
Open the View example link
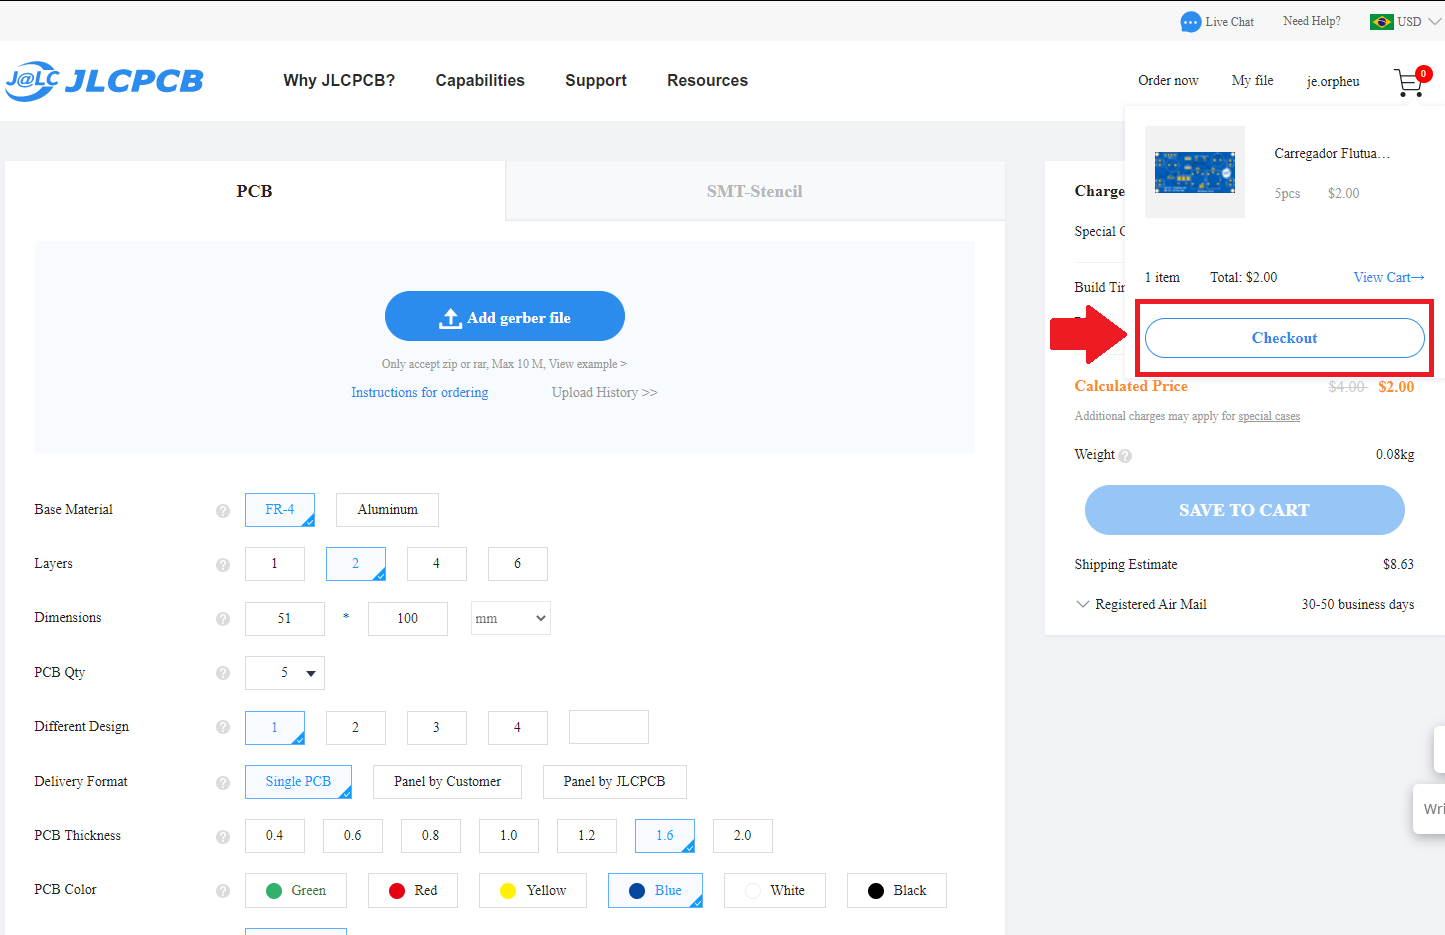point(587,364)
